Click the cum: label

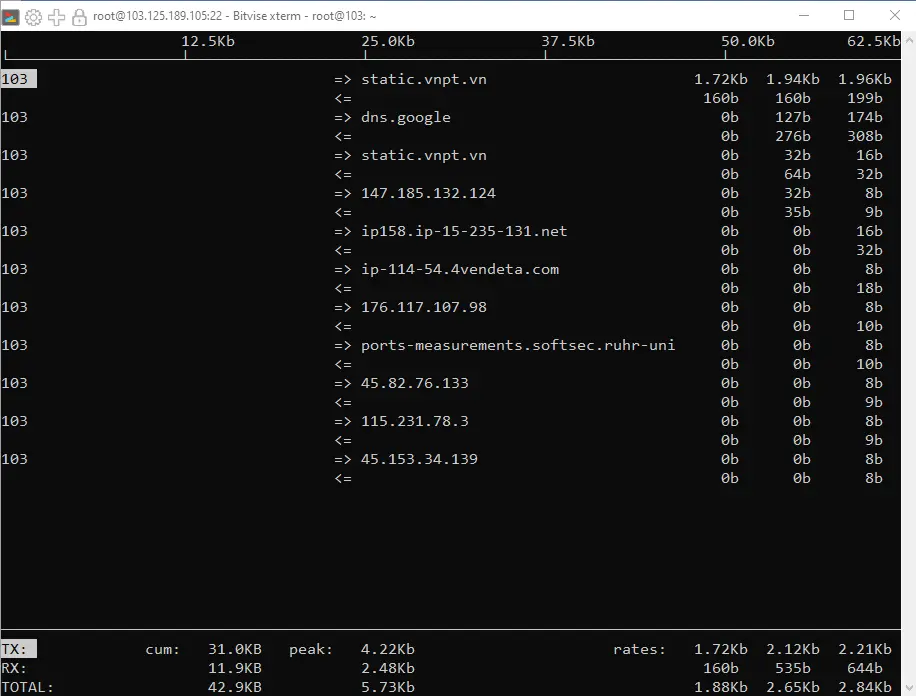click(x=162, y=649)
